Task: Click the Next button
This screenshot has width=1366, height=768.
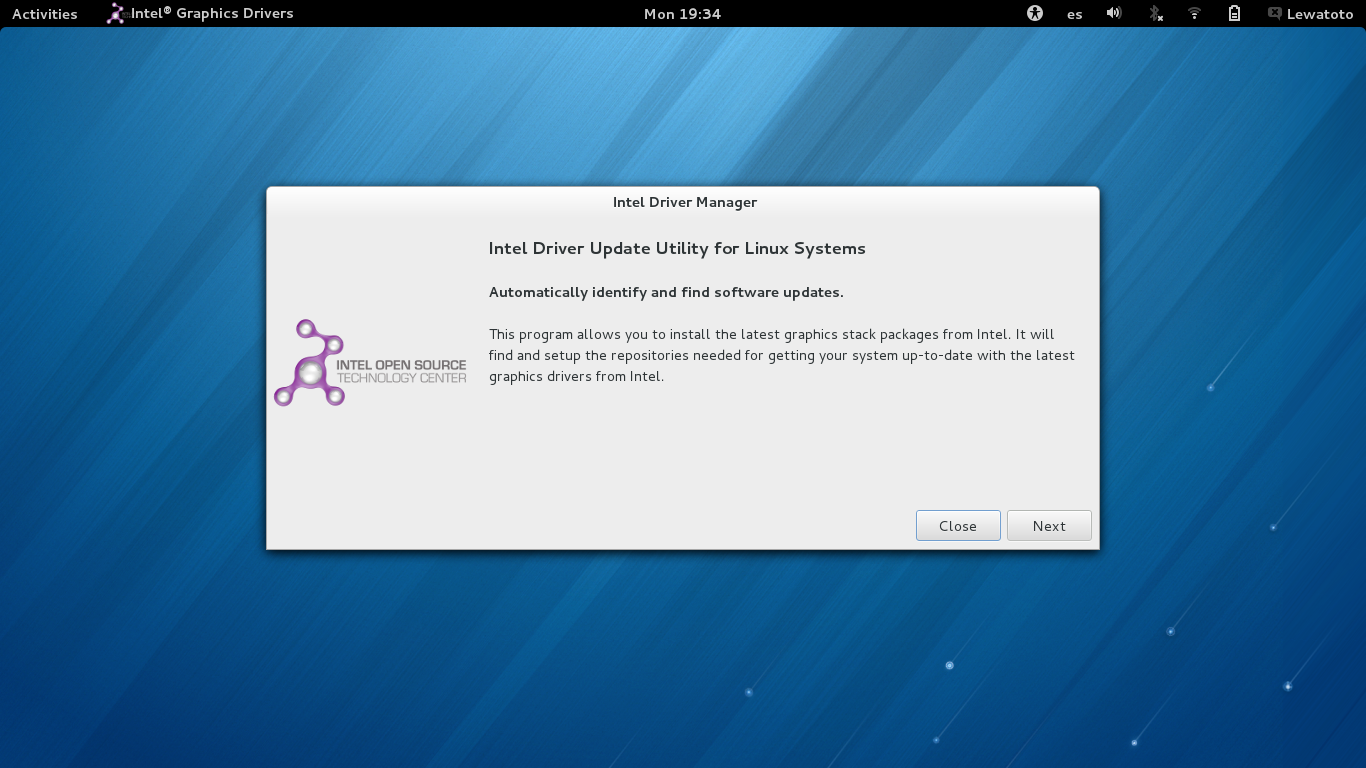Action: (1049, 526)
